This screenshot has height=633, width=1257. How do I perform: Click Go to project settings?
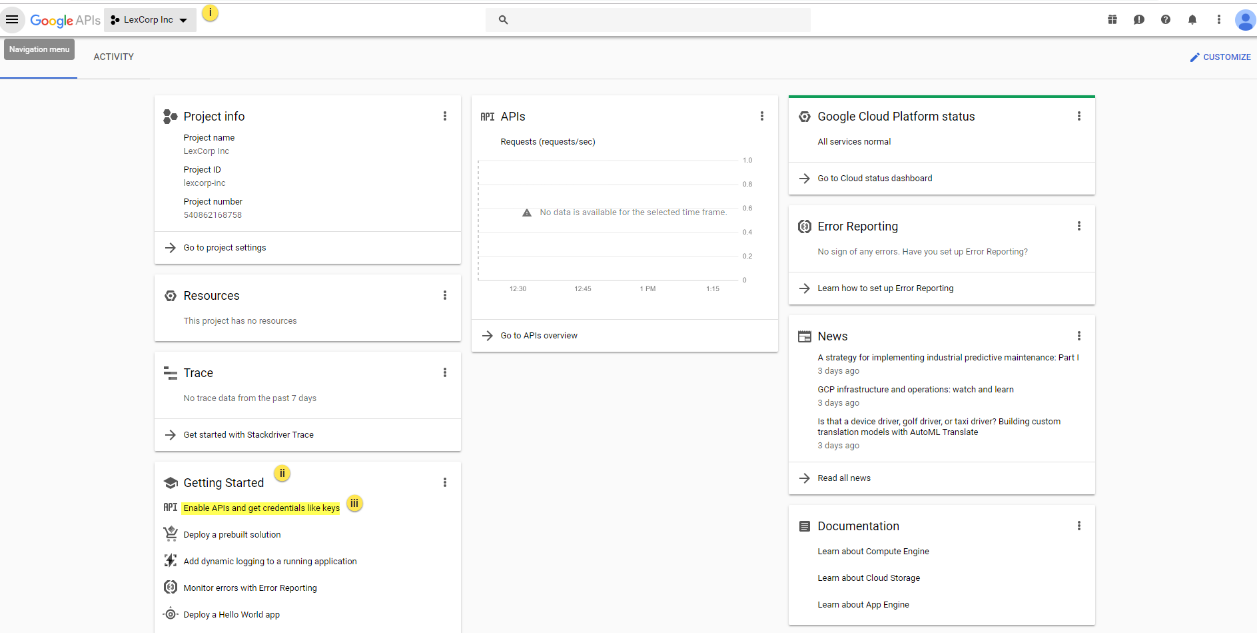point(225,248)
